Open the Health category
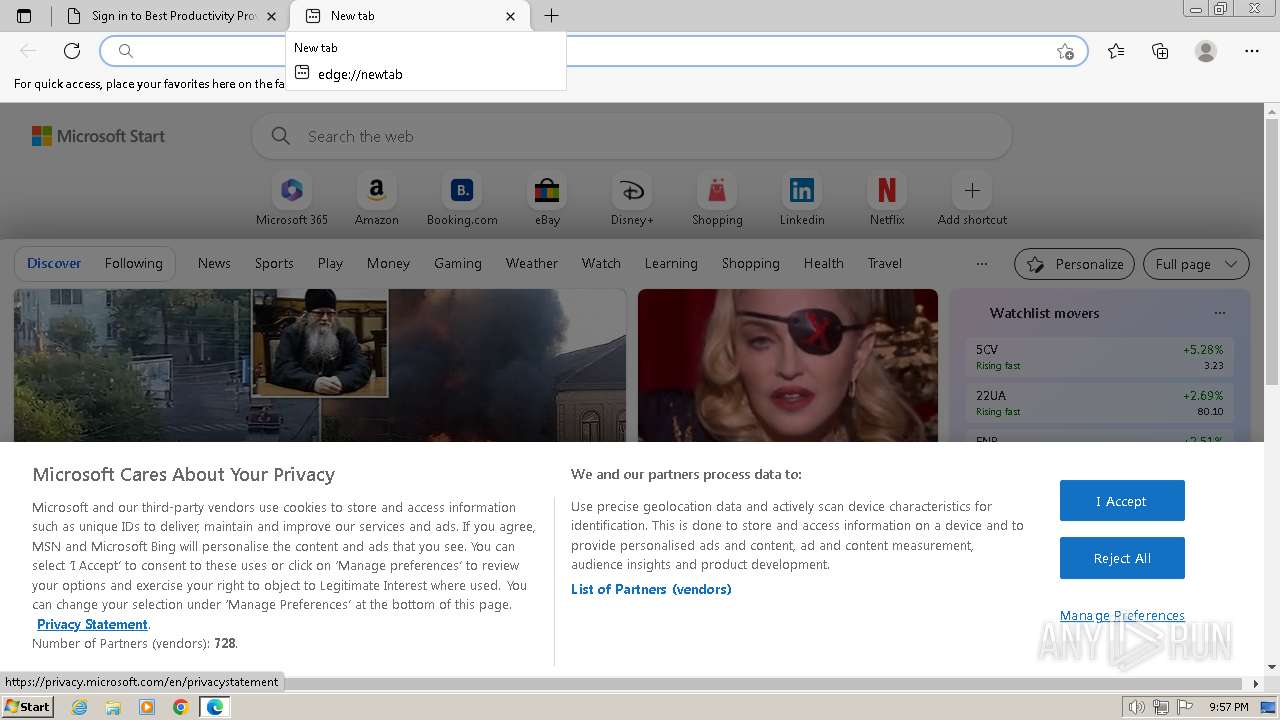1280x720 pixels. pyautogui.click(x=824, y=263)
